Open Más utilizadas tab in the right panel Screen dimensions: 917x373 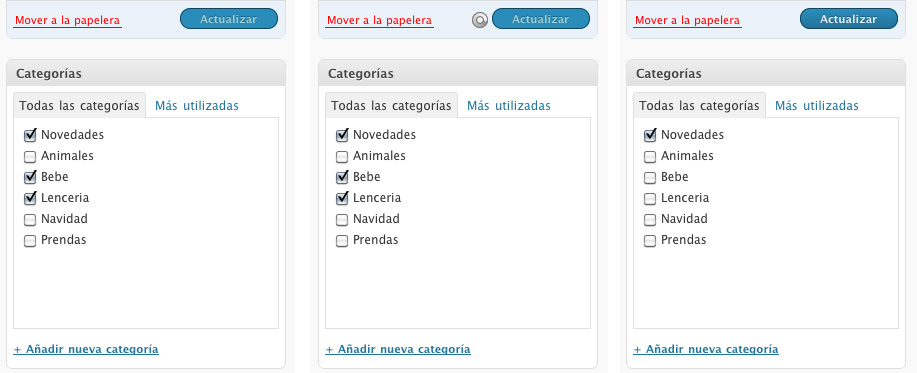[x=816, y=106]
